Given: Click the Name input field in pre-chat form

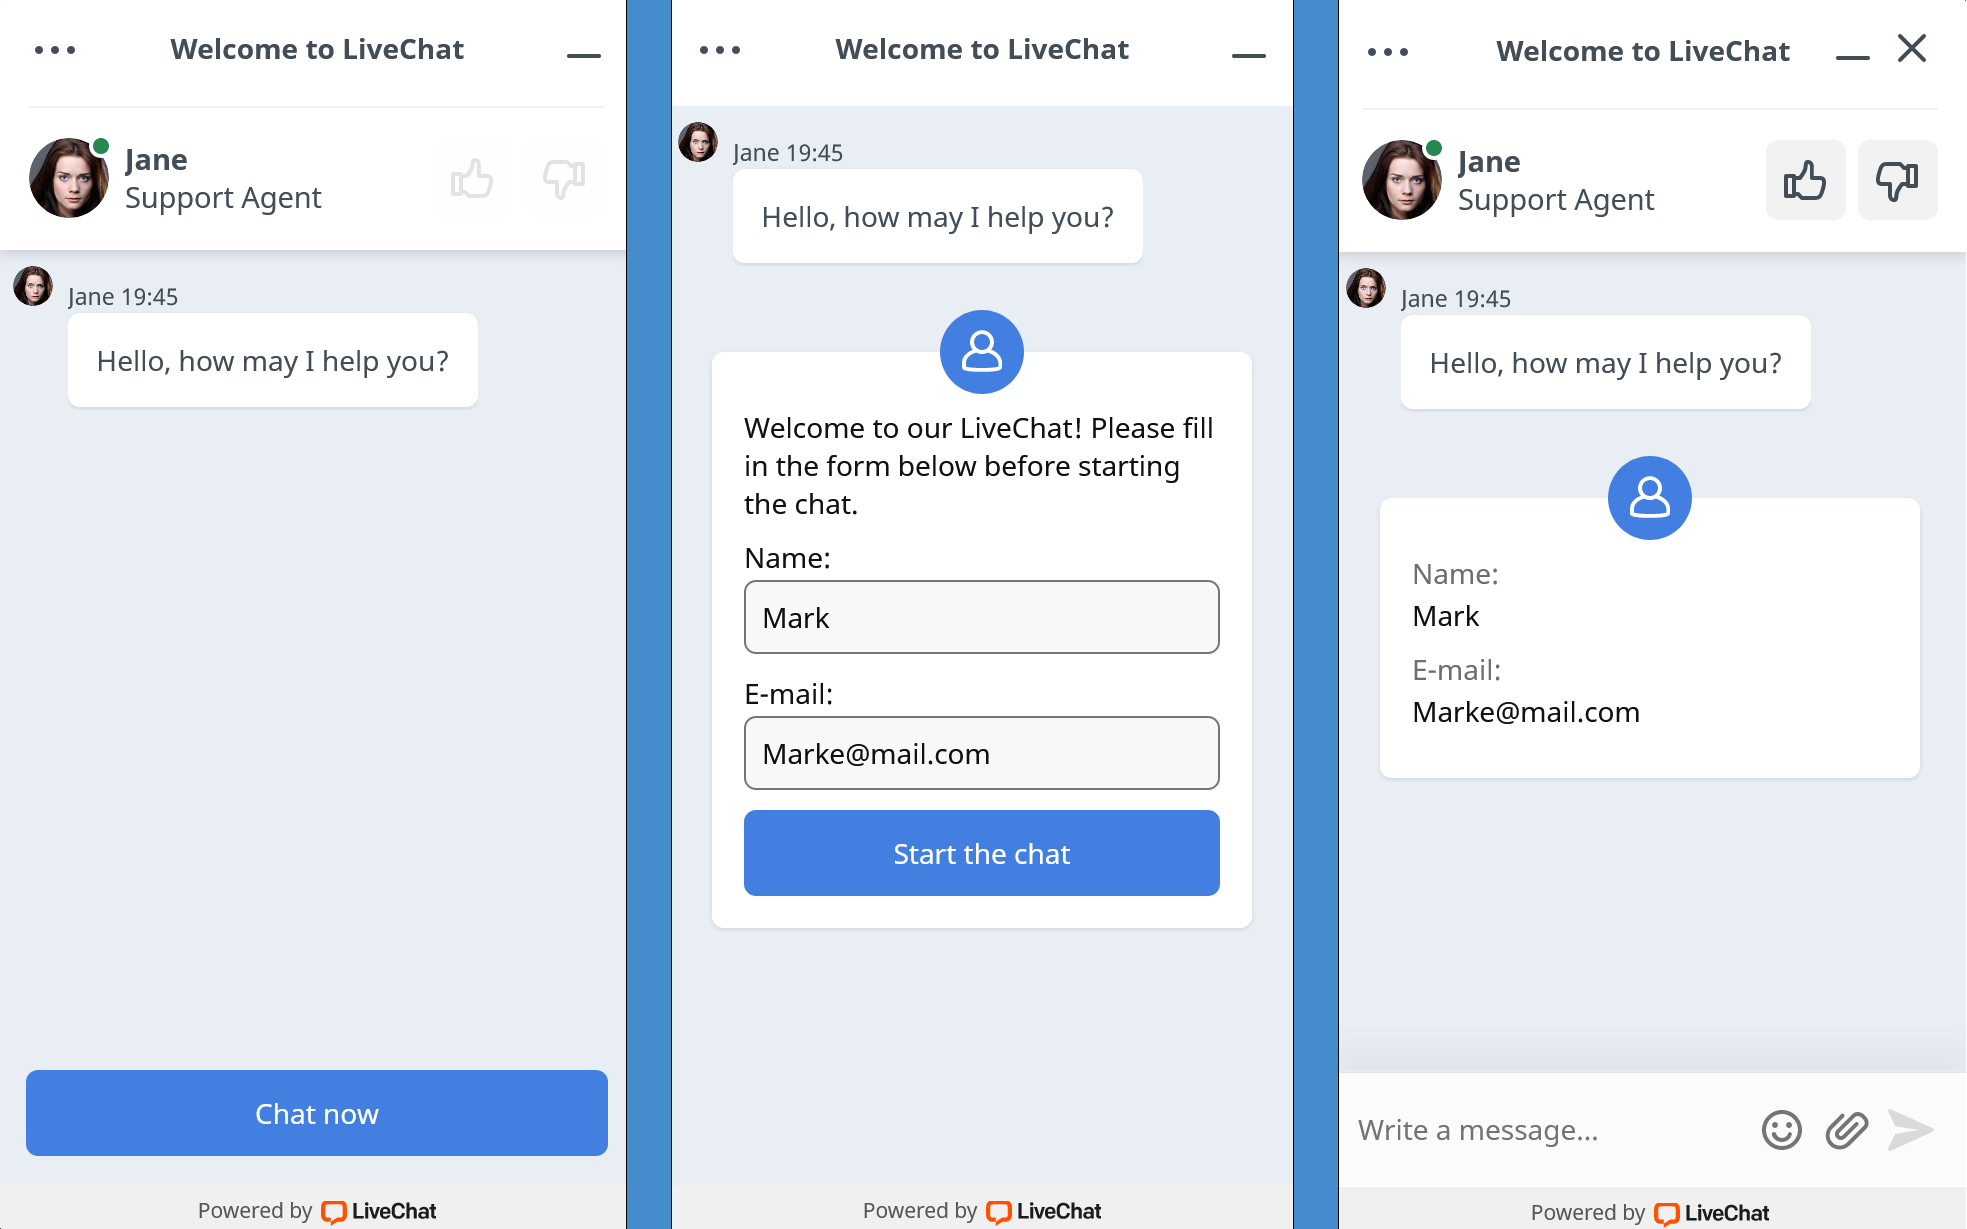Looking at the screenshot, I should click(x=981, y=616).
